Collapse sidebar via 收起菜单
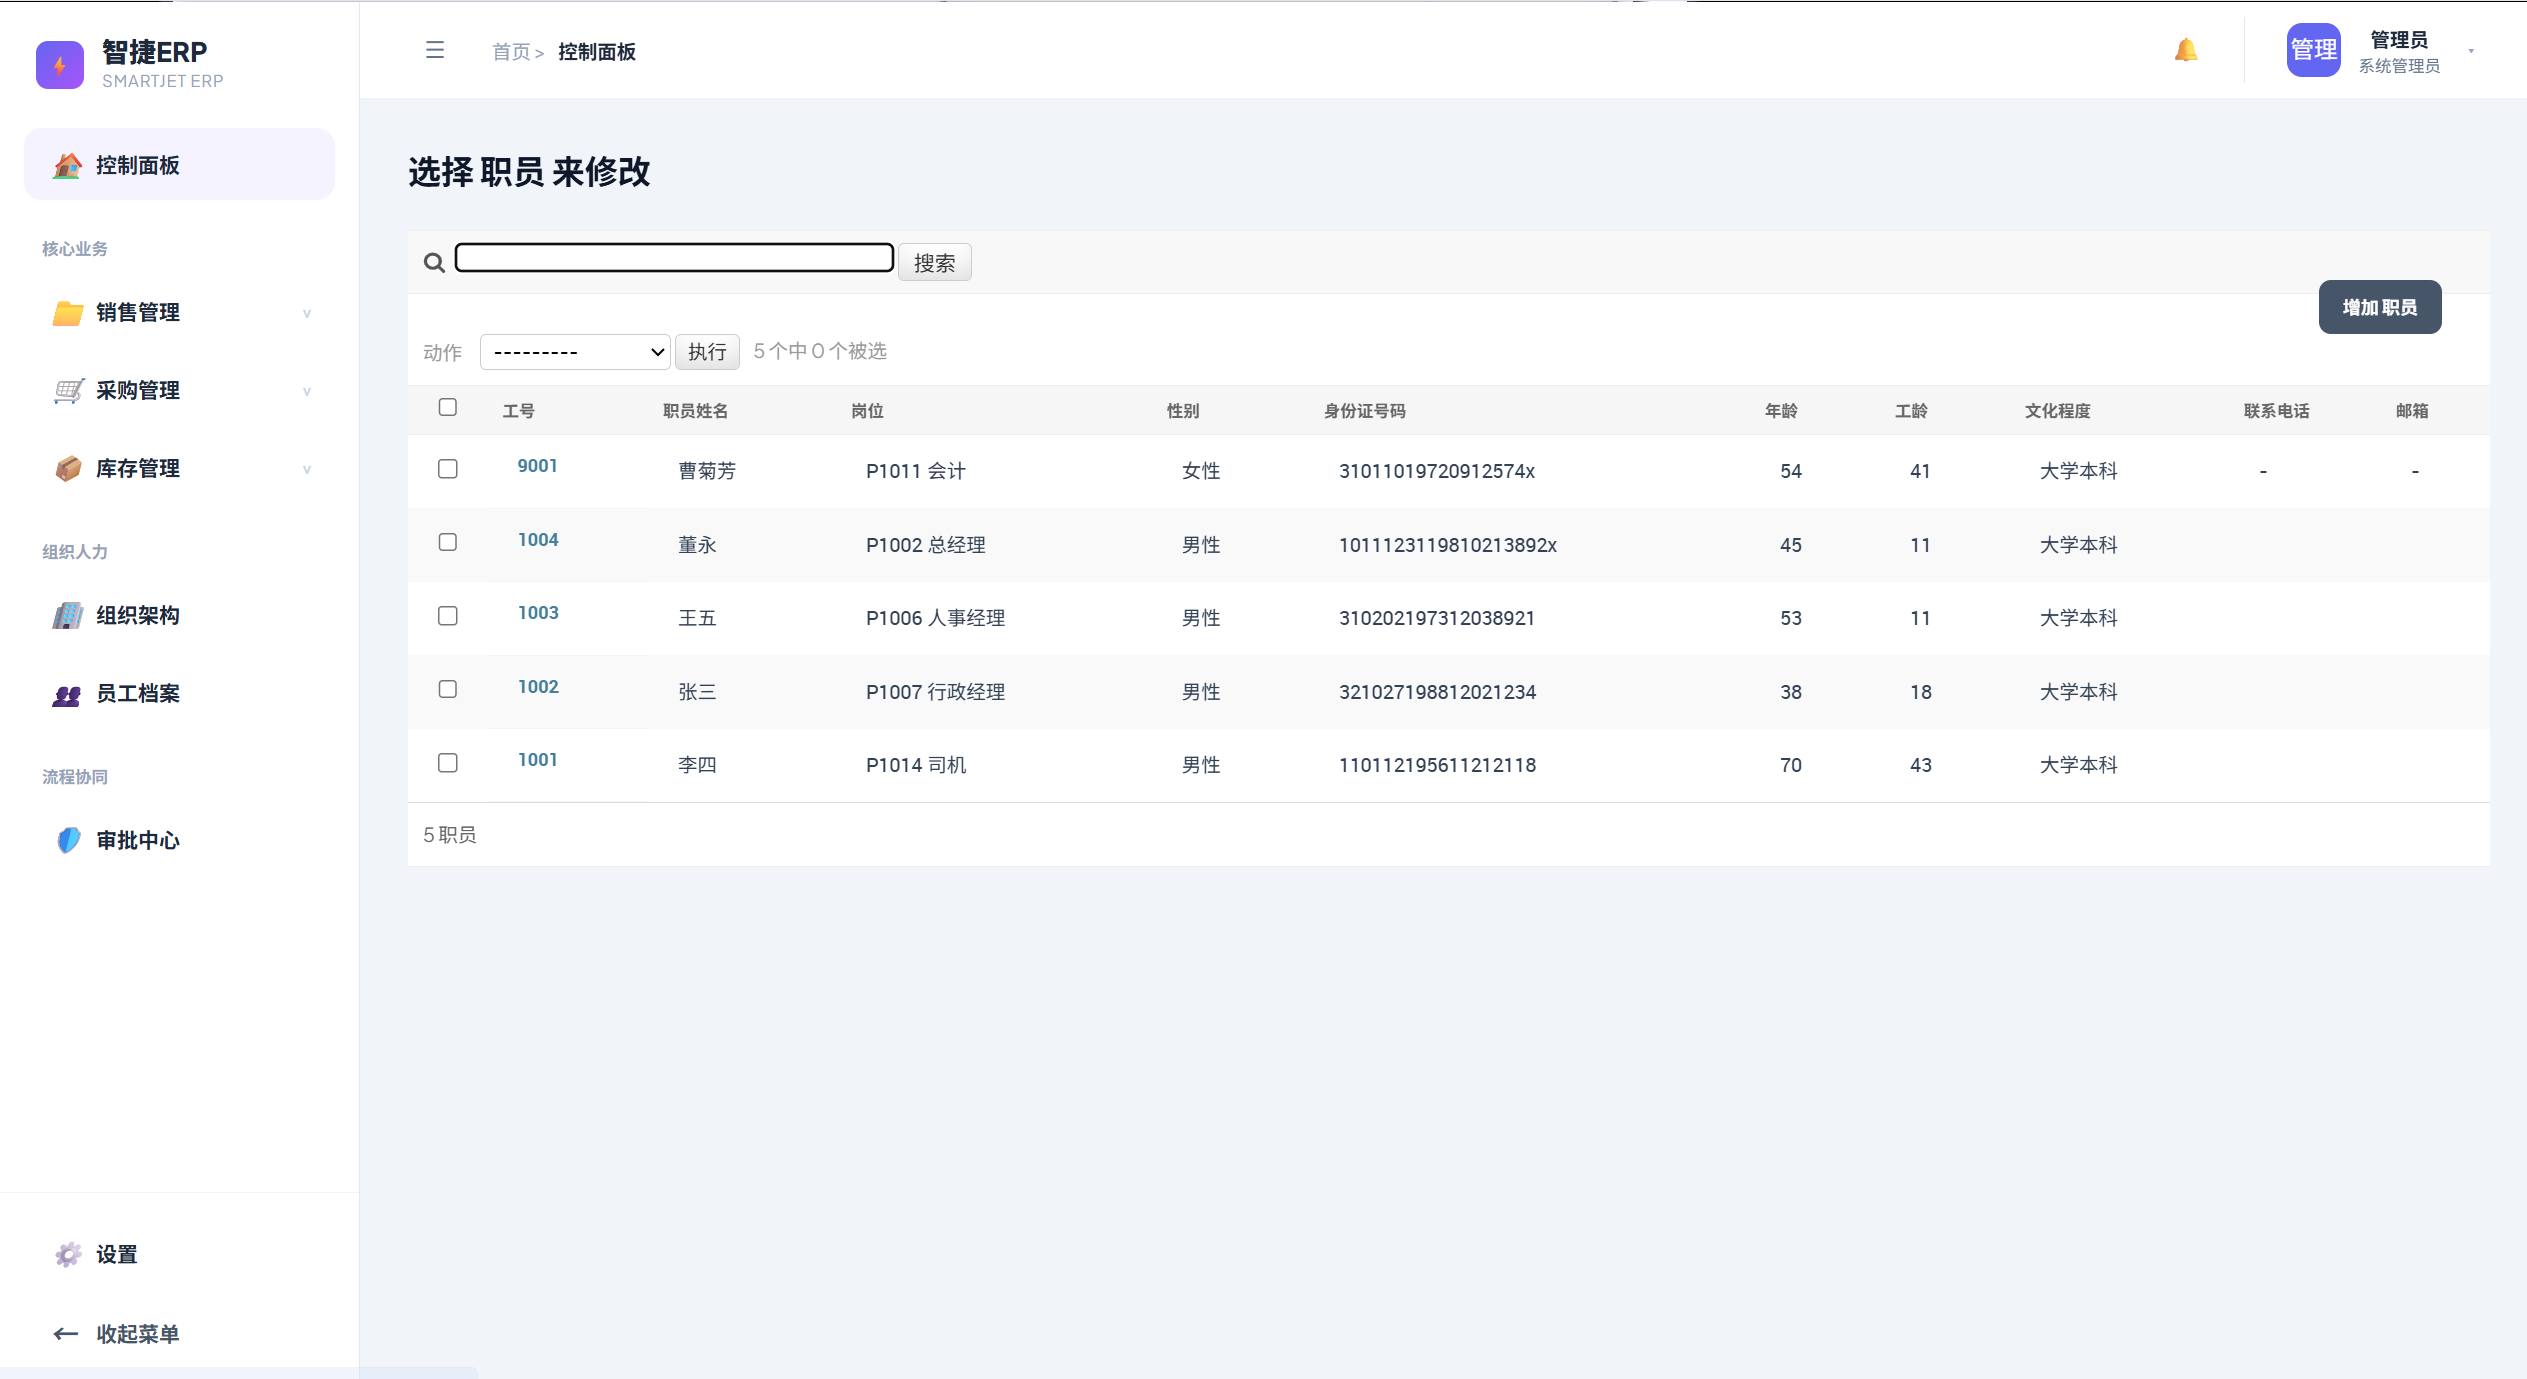This screenshot has height=1379, width=2527. [x=179, y=1334]
